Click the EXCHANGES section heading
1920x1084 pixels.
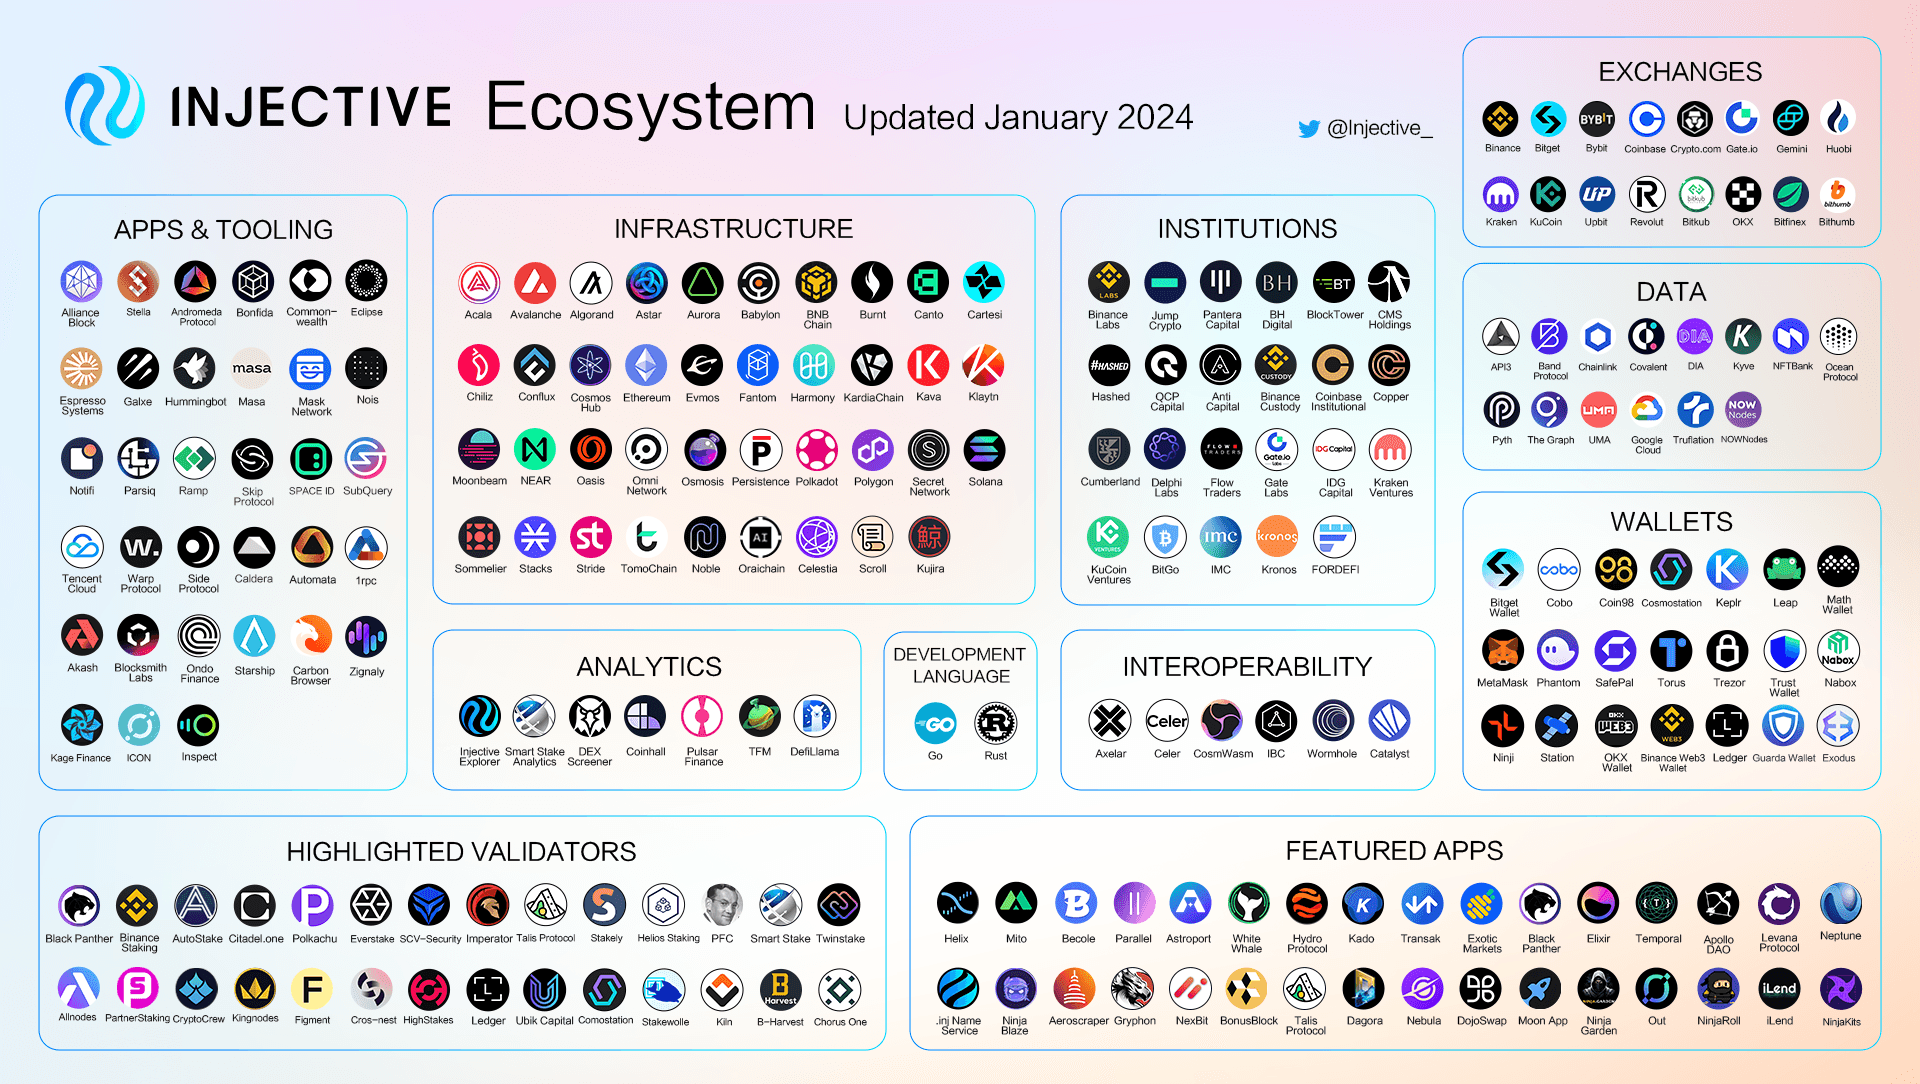pyautogui.click(x=1680, y=72)
